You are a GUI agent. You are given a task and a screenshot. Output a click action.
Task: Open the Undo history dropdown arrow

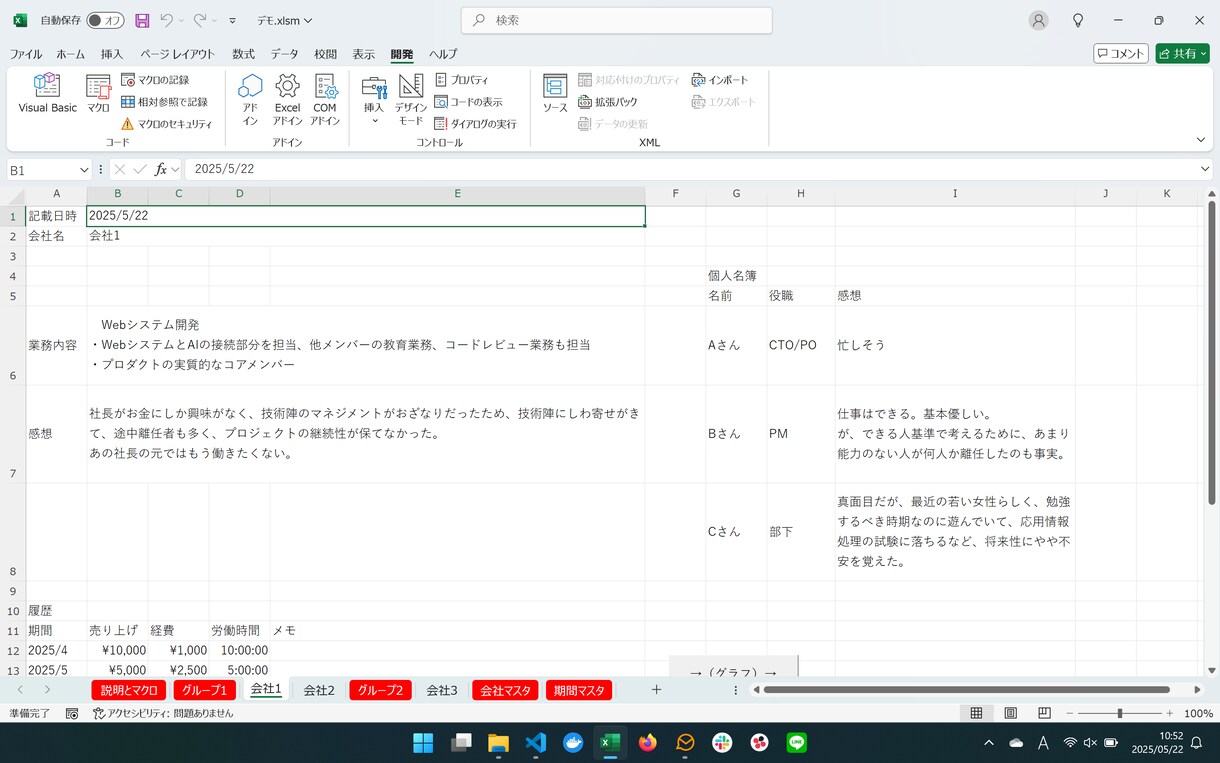click(x=182, y=20)
